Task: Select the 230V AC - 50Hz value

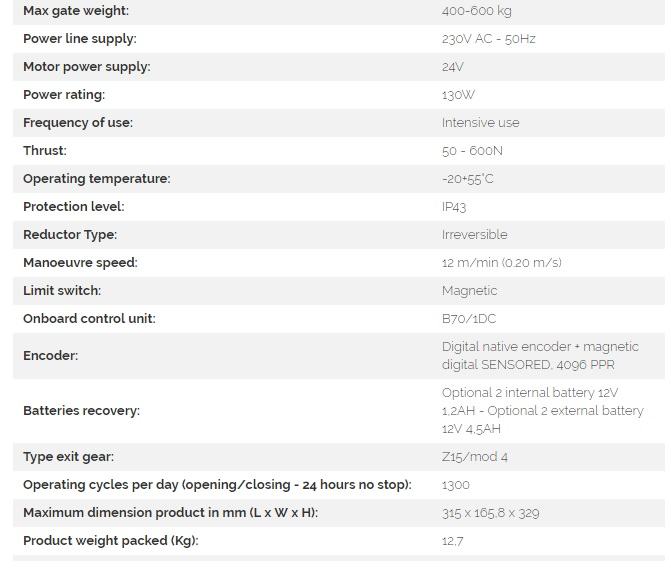Action: pyautogui.click(x=488, y=39)
